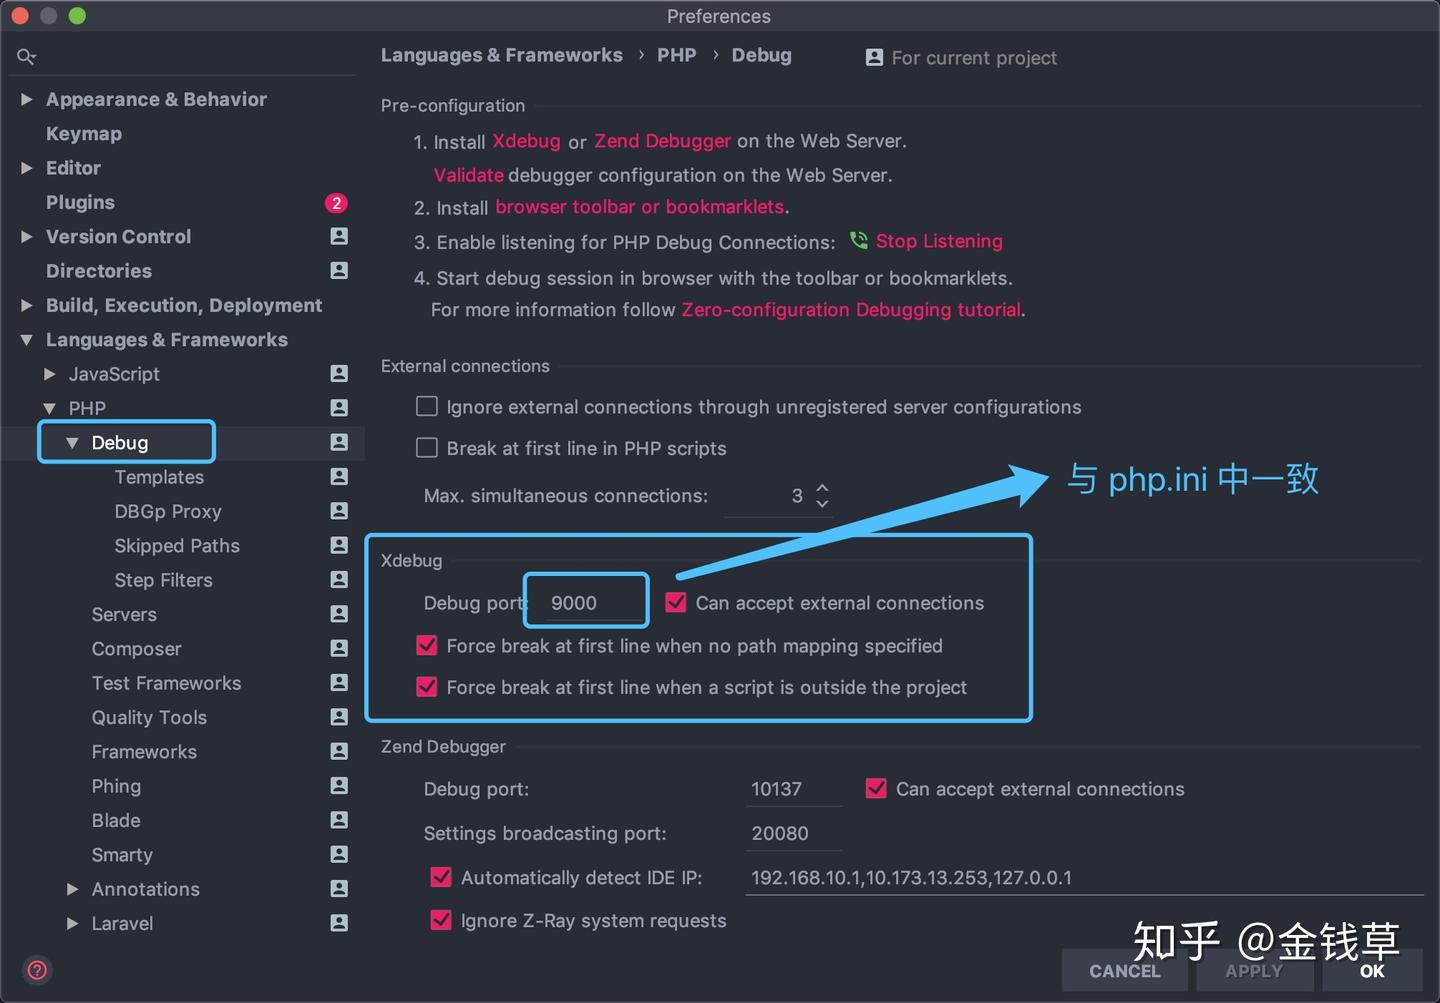1440x1003 pixels.
Task: Click Stop Listening for PHP Debug Connections
Action: click(938, 241)
